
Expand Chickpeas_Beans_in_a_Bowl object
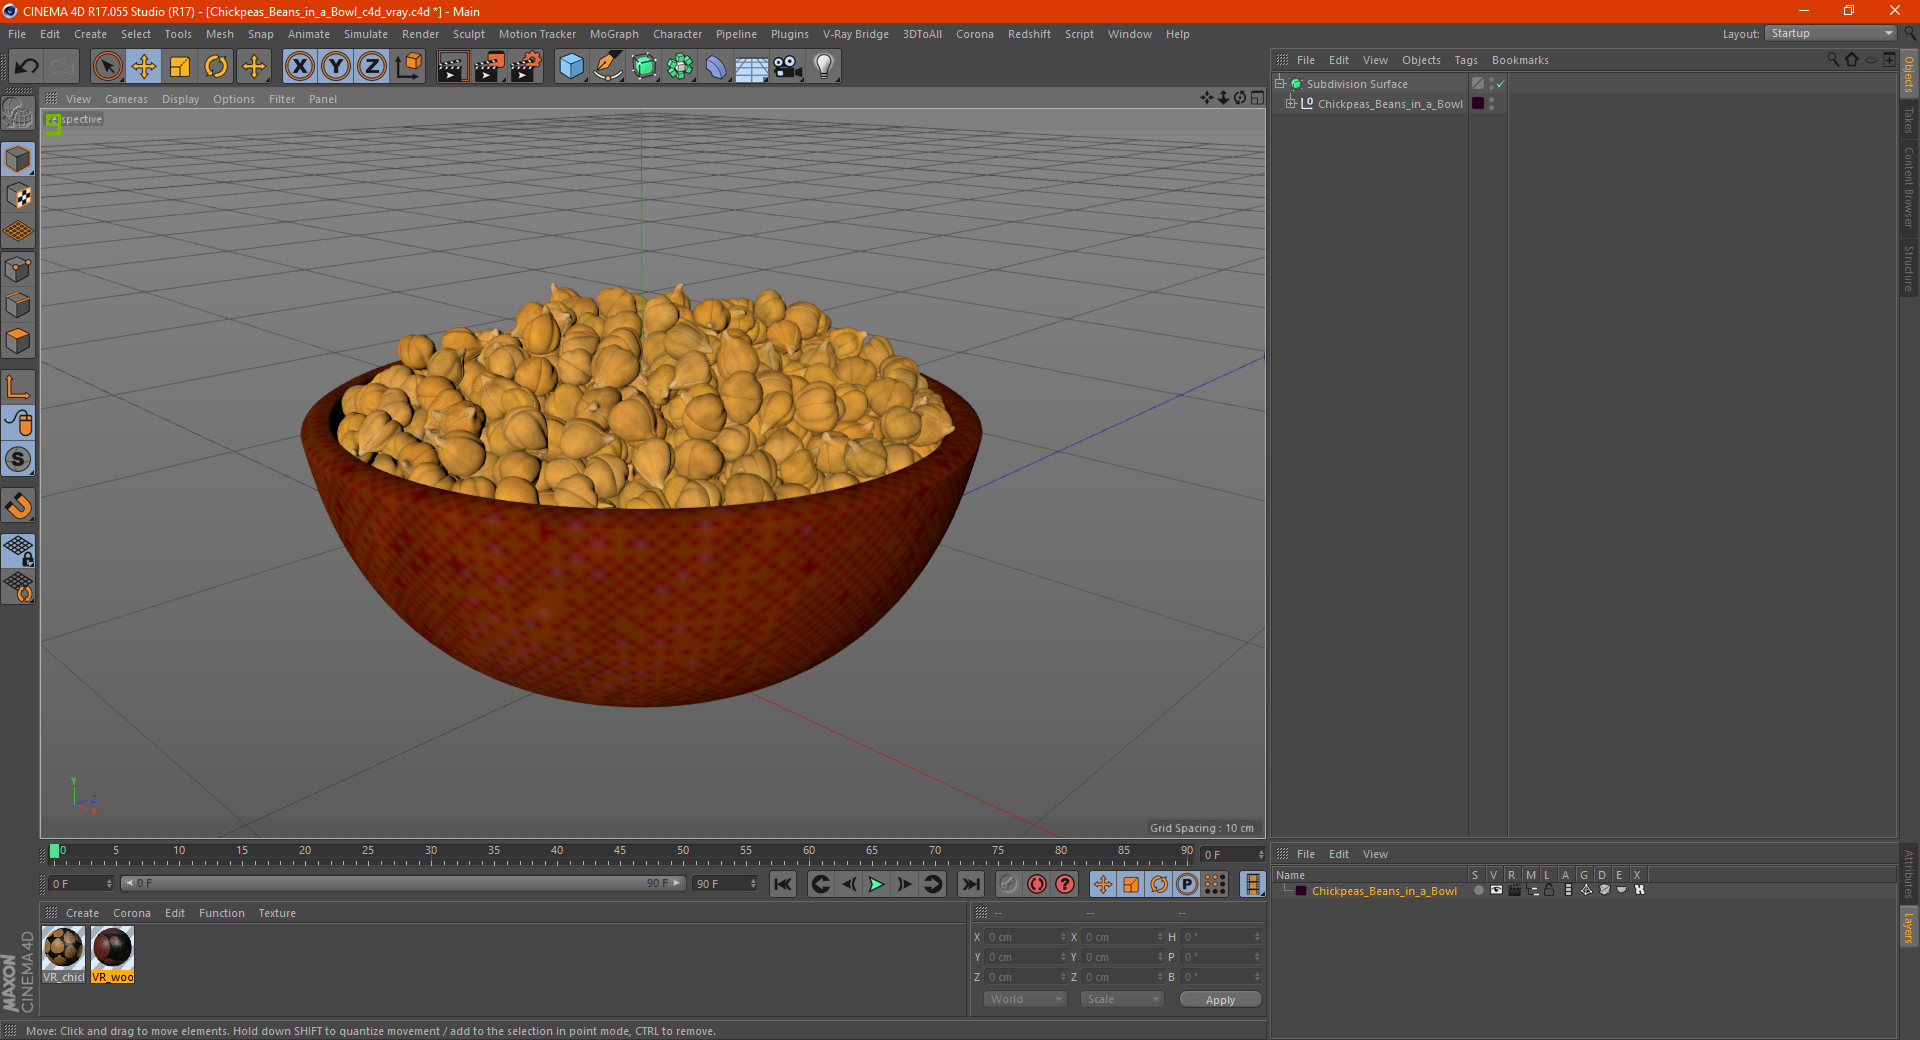point(1291,103)
